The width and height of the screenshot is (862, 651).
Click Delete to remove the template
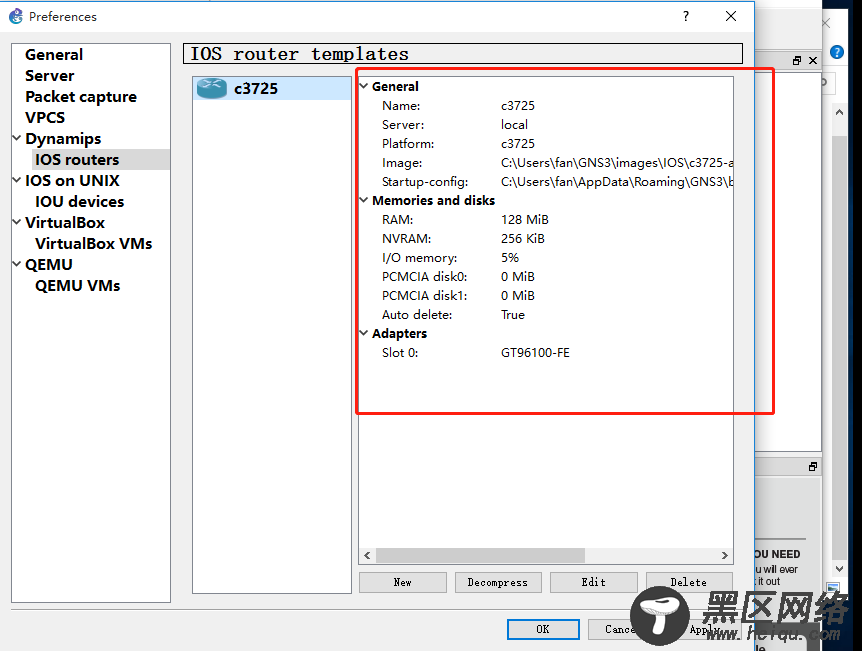[x=689, y=582]
